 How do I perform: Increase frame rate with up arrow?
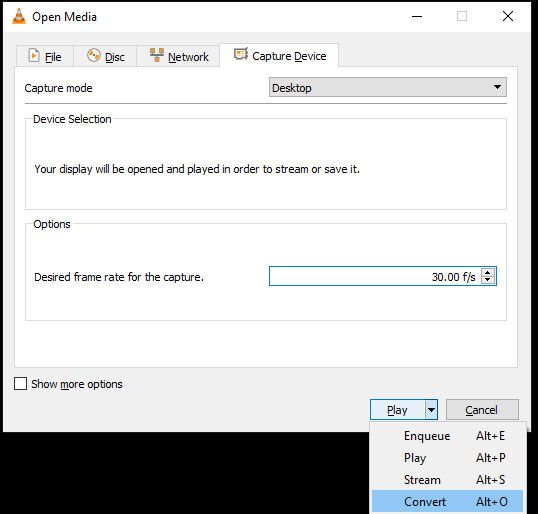(488, 272)
